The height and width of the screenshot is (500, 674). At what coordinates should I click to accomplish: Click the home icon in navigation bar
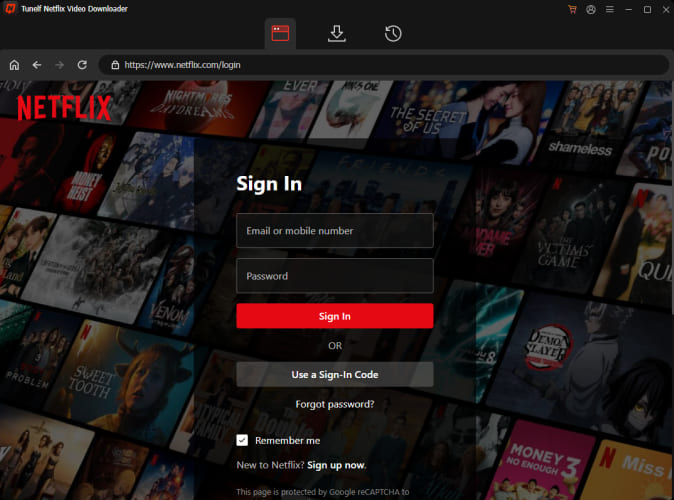point(14,65)
